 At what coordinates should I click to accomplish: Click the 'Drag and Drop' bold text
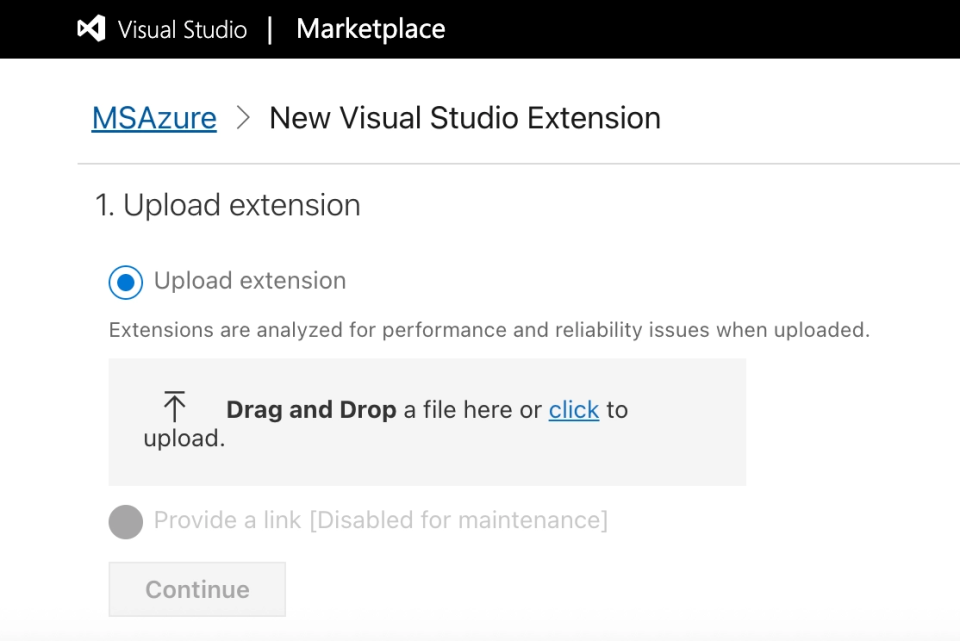(x=312, y=410)
